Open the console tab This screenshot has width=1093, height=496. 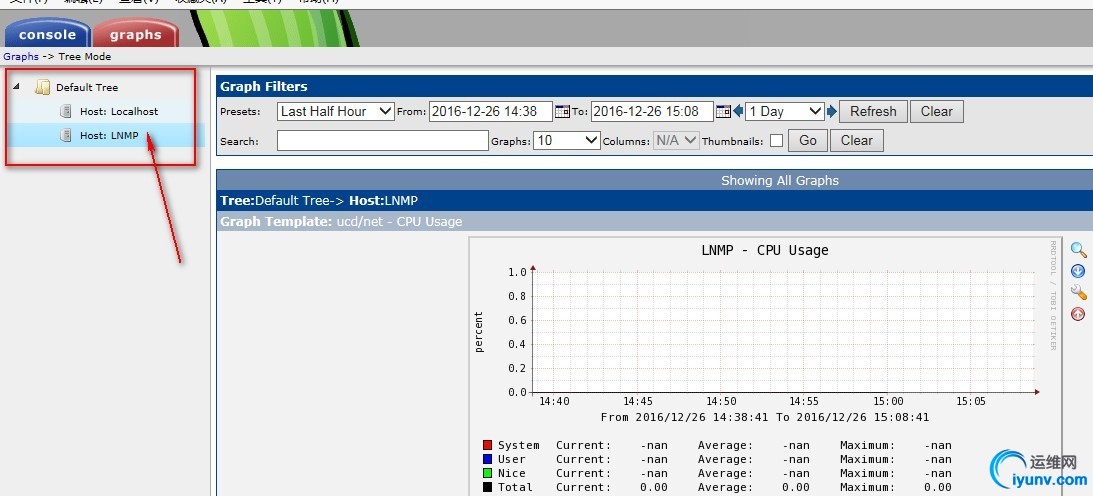tap(47, 33)
